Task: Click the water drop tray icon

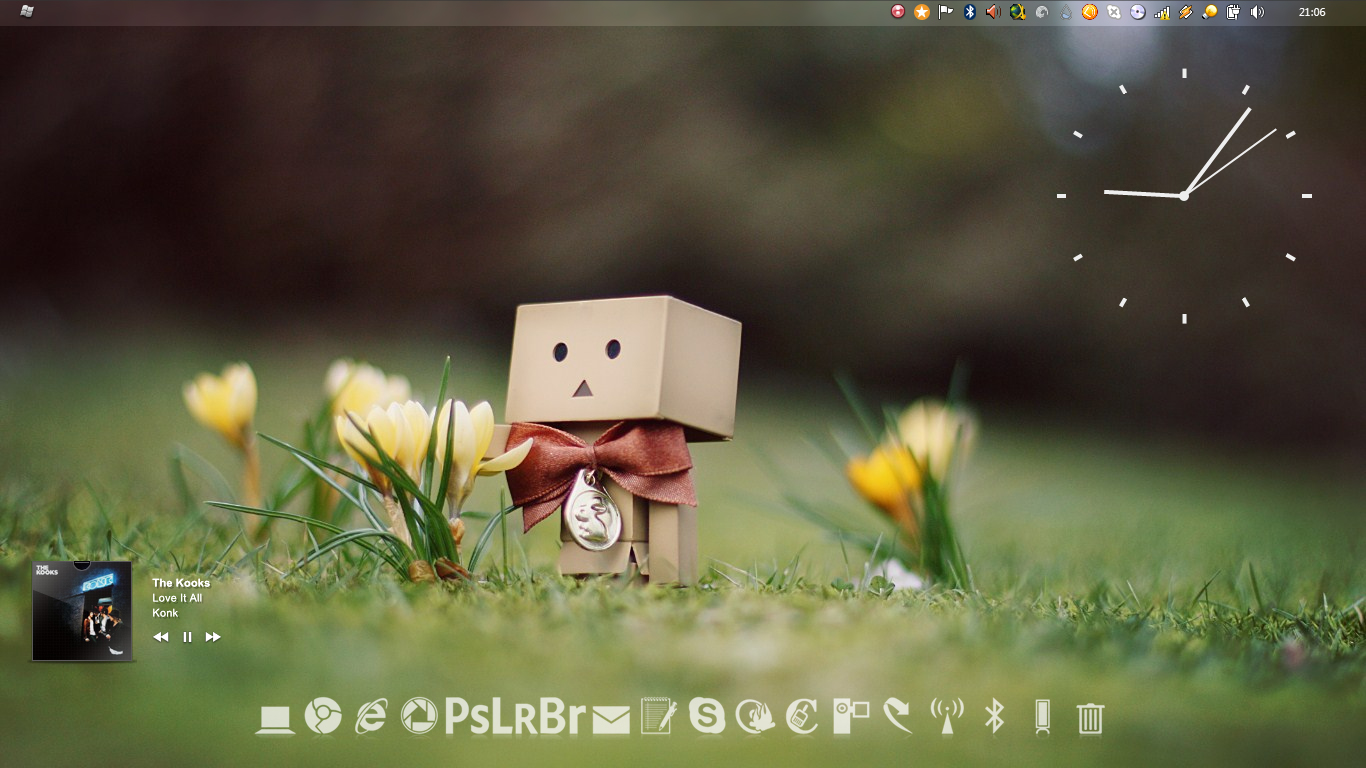Action: point(1065,12)
